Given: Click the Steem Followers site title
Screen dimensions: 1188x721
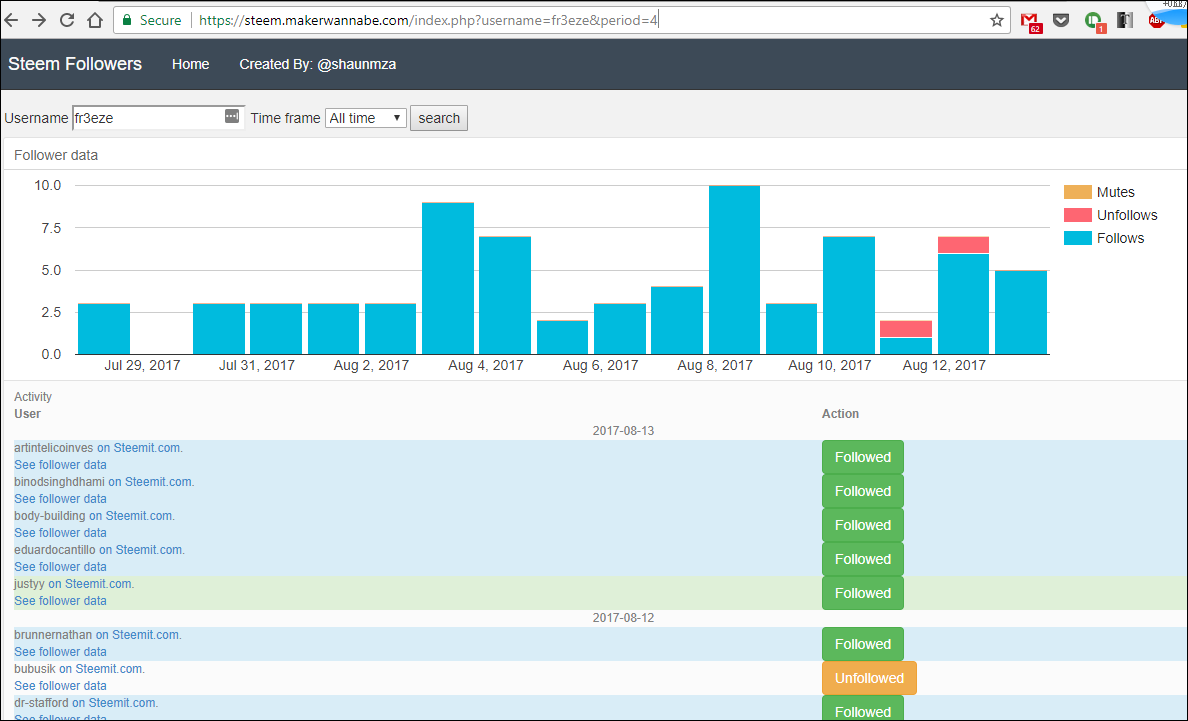Looking at the screenshot, I should [75, 64].
